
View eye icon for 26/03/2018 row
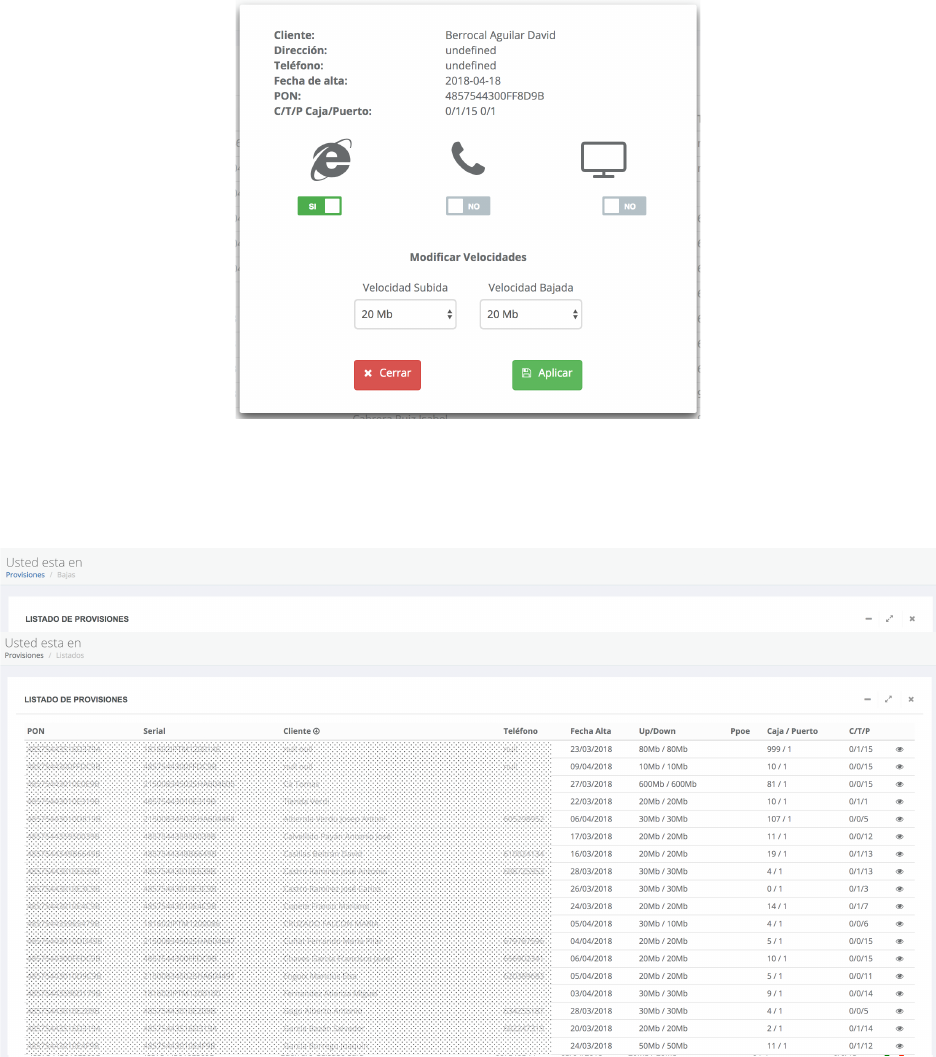pyautogui.click(x=900, y=889)
